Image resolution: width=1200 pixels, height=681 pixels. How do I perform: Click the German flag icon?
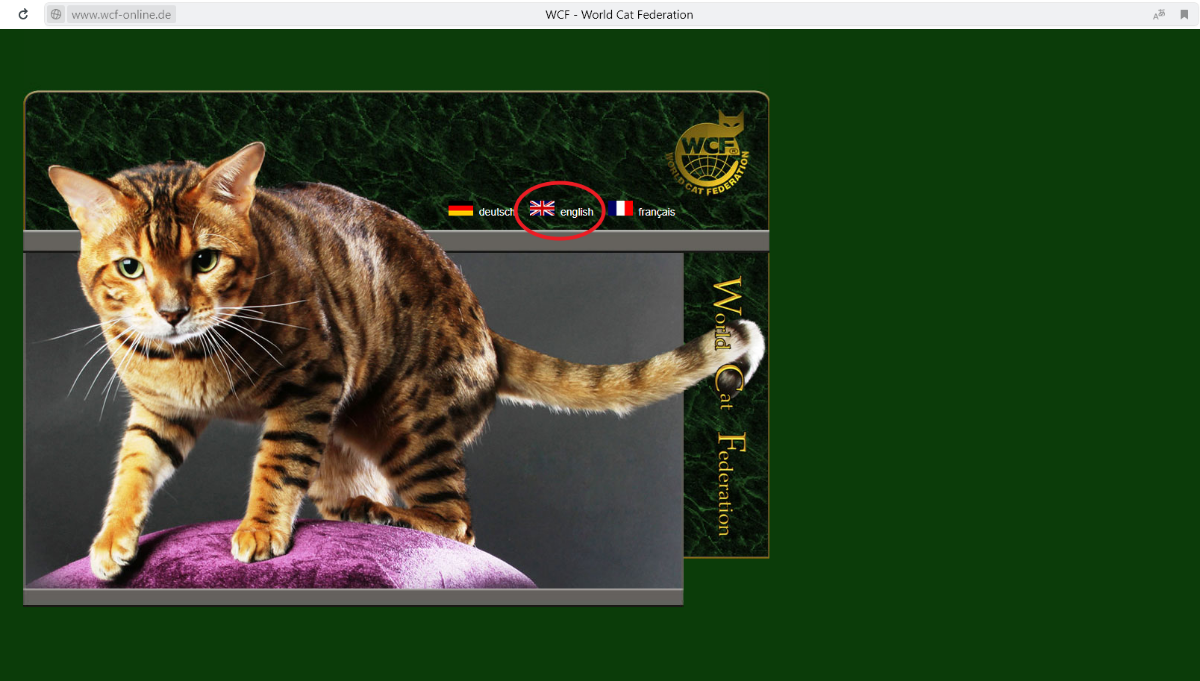point(461,210)
